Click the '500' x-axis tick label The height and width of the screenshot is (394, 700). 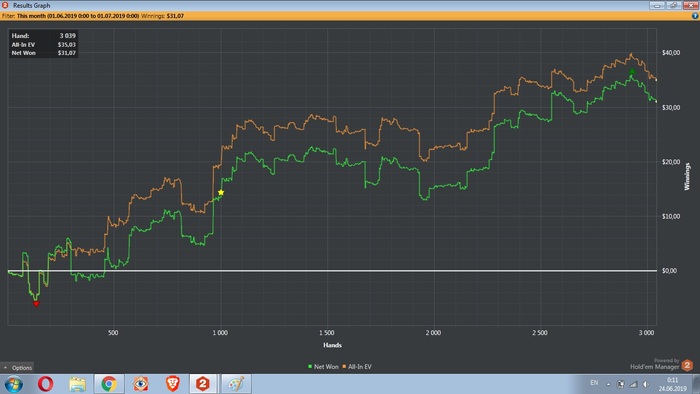click(x=113, y=333)
